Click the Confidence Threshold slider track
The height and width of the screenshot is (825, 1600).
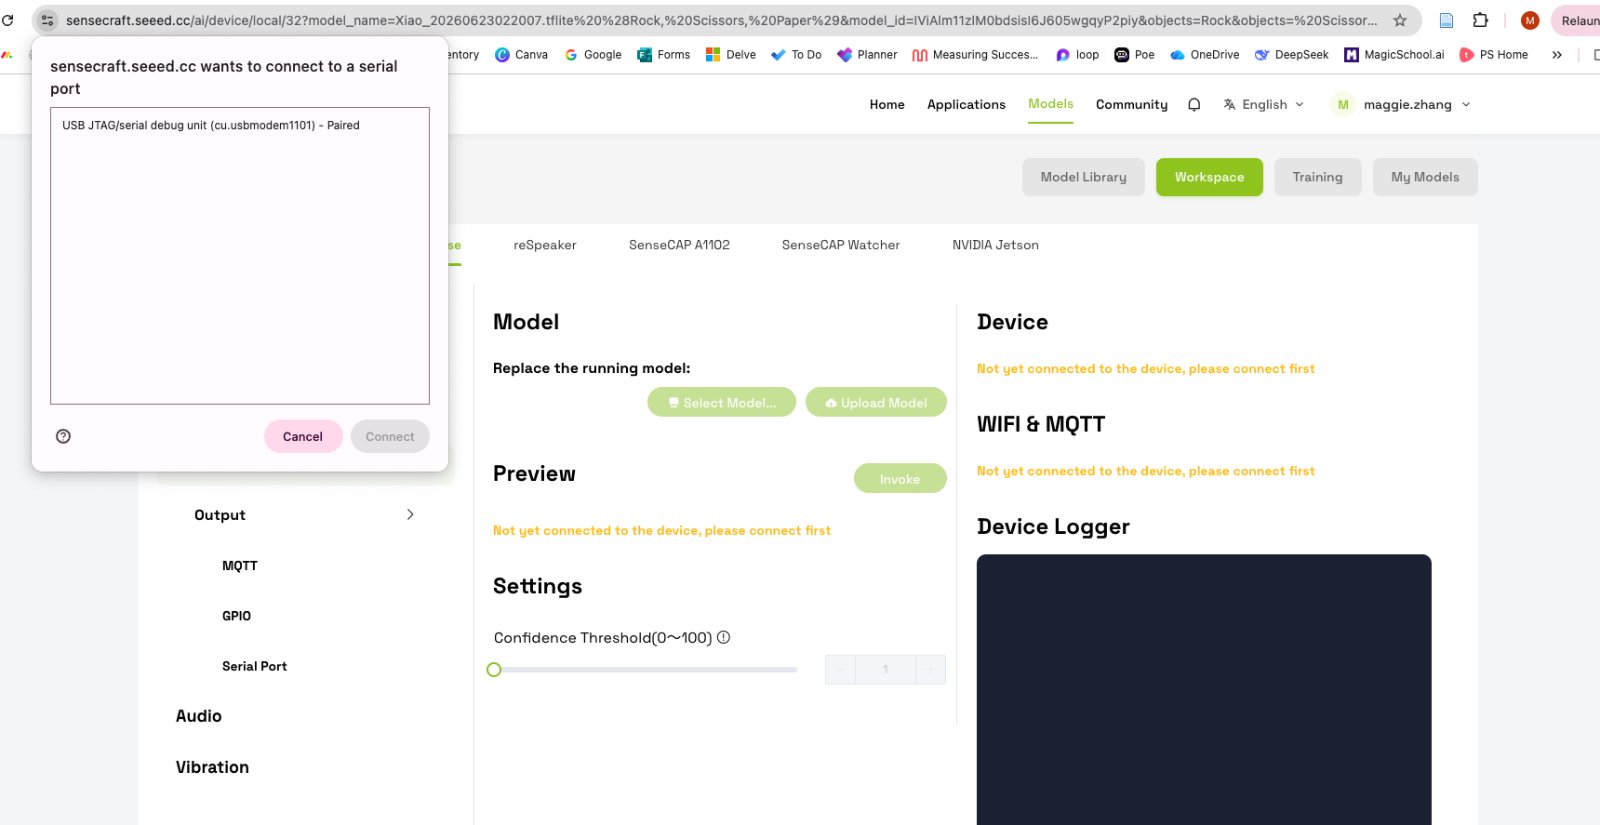tap(645, 669)
